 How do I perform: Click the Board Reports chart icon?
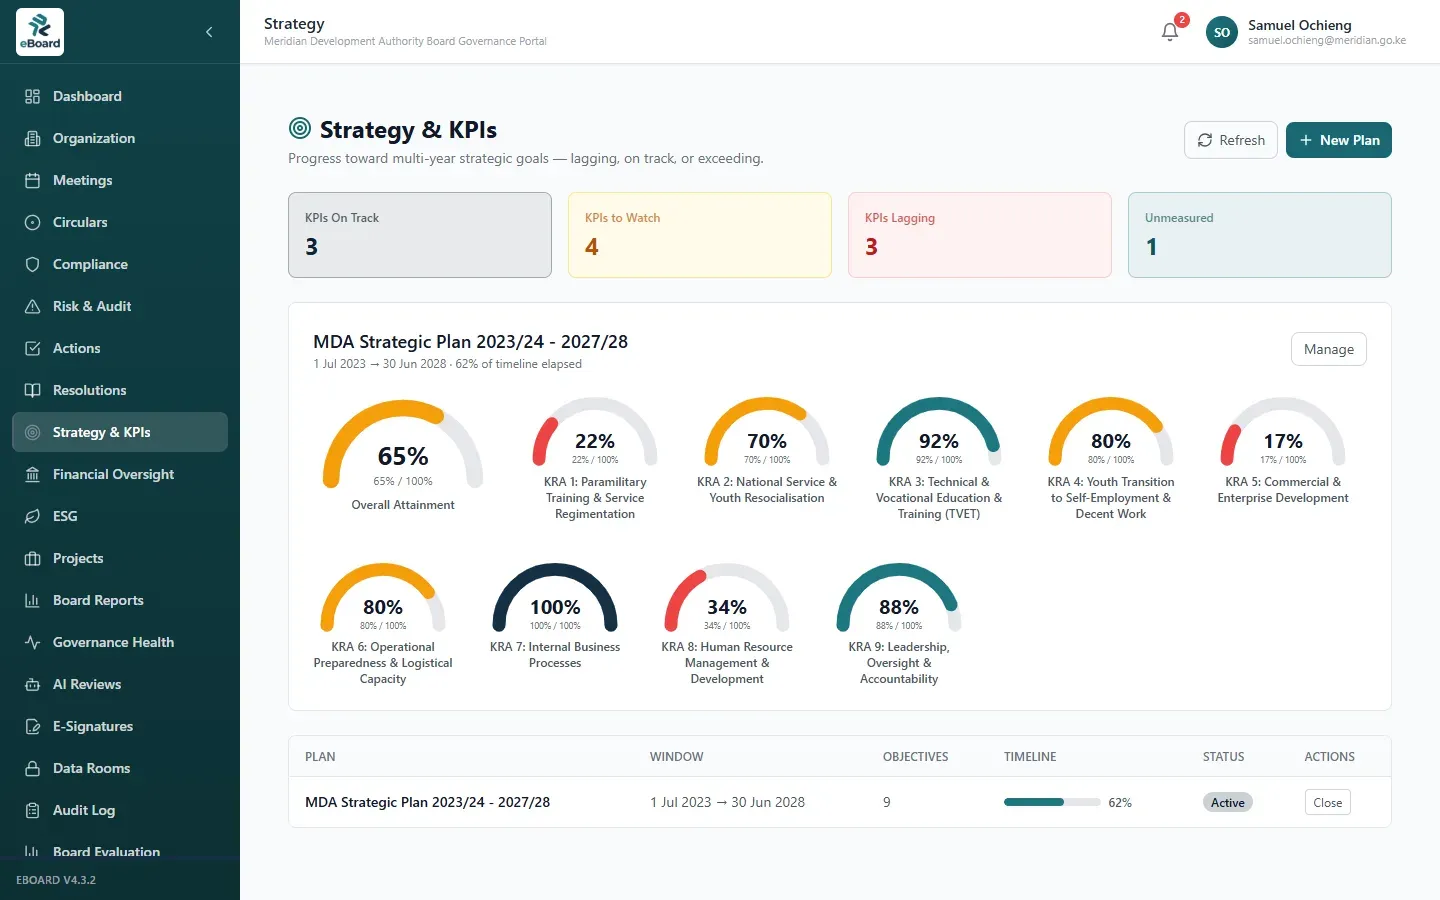click(33, 600)
